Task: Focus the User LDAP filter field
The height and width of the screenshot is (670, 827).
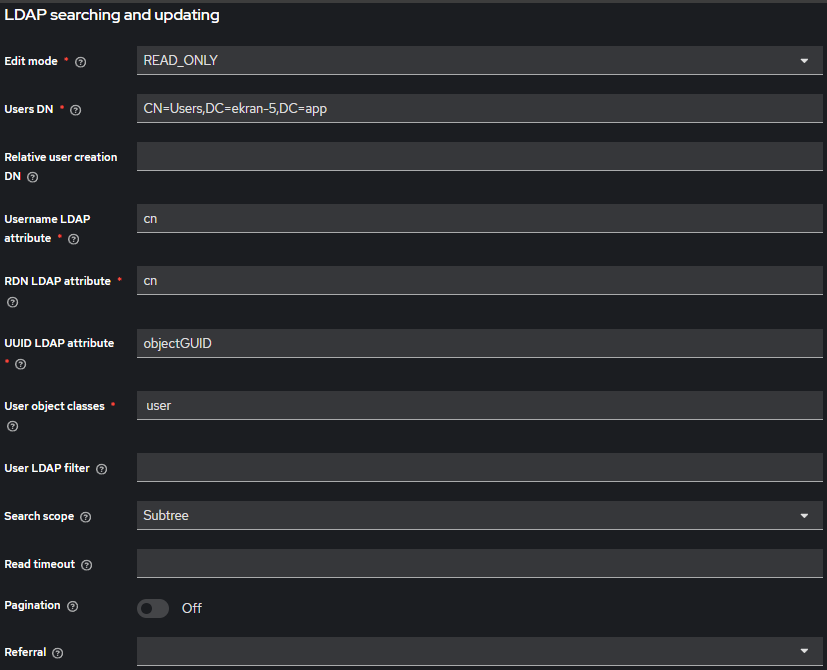Action: 480,468
